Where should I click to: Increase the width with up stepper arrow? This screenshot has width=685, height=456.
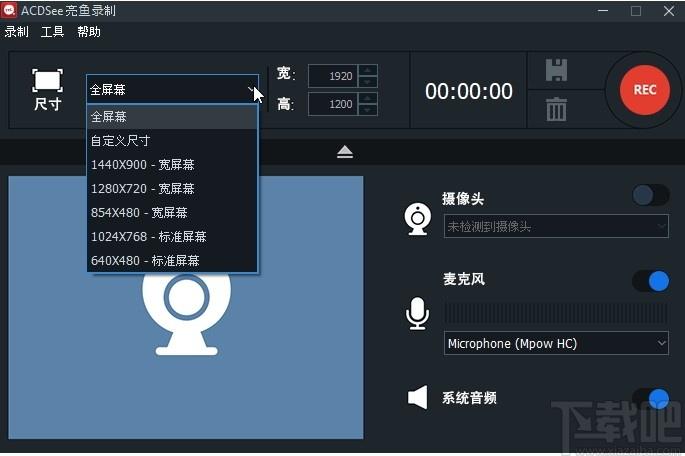368,70
